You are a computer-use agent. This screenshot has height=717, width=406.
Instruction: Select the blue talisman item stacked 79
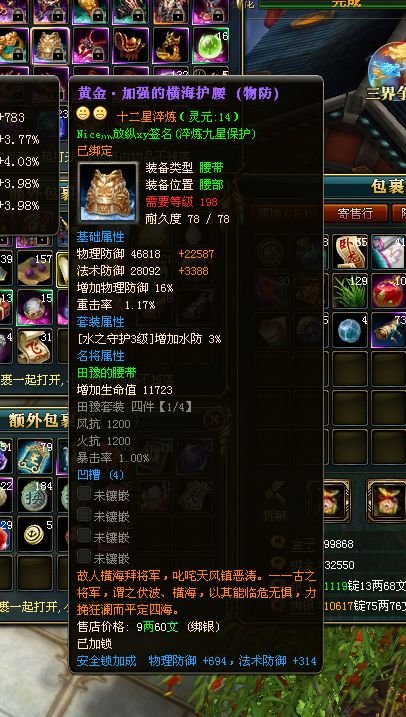[x=35, y=456]
